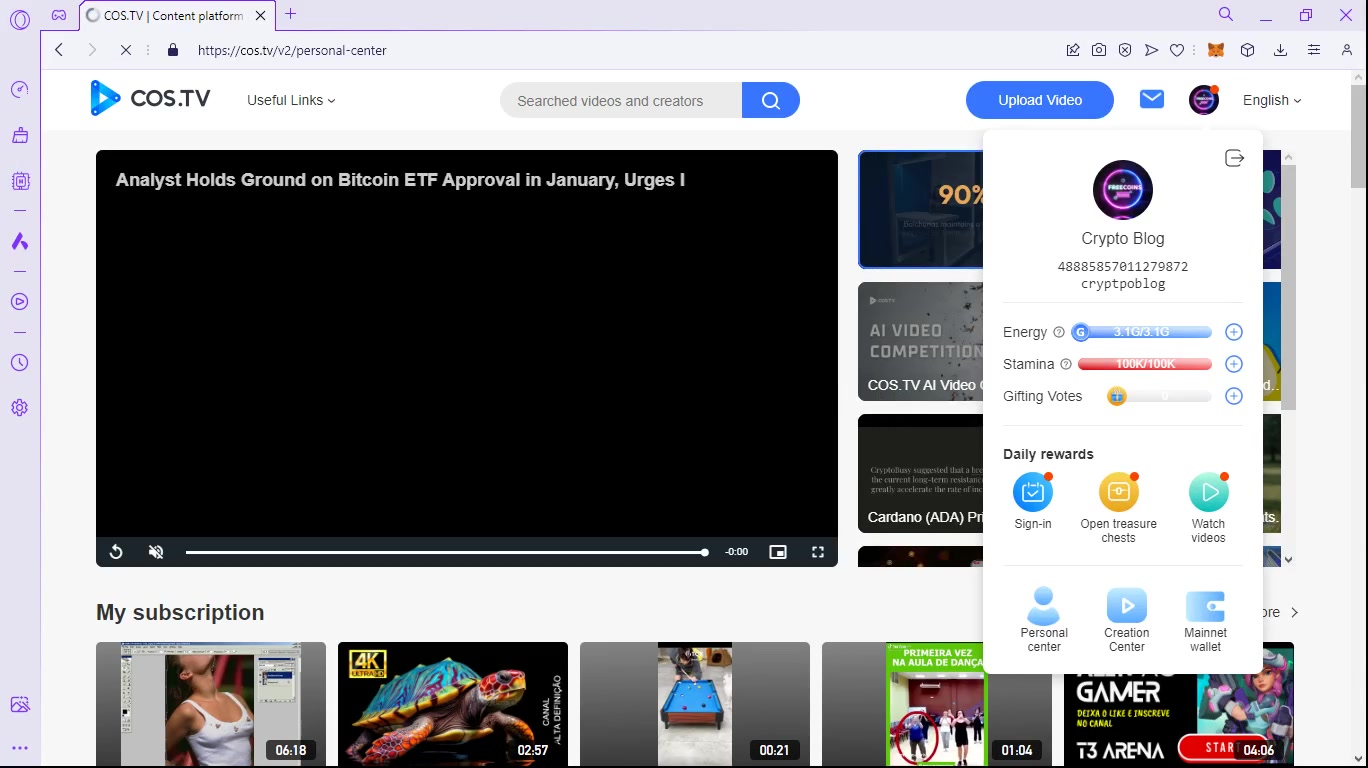The width and height of the screenshot is (1368, 768).
Task: Unmute the video player sound
Action: click(156, 552)
